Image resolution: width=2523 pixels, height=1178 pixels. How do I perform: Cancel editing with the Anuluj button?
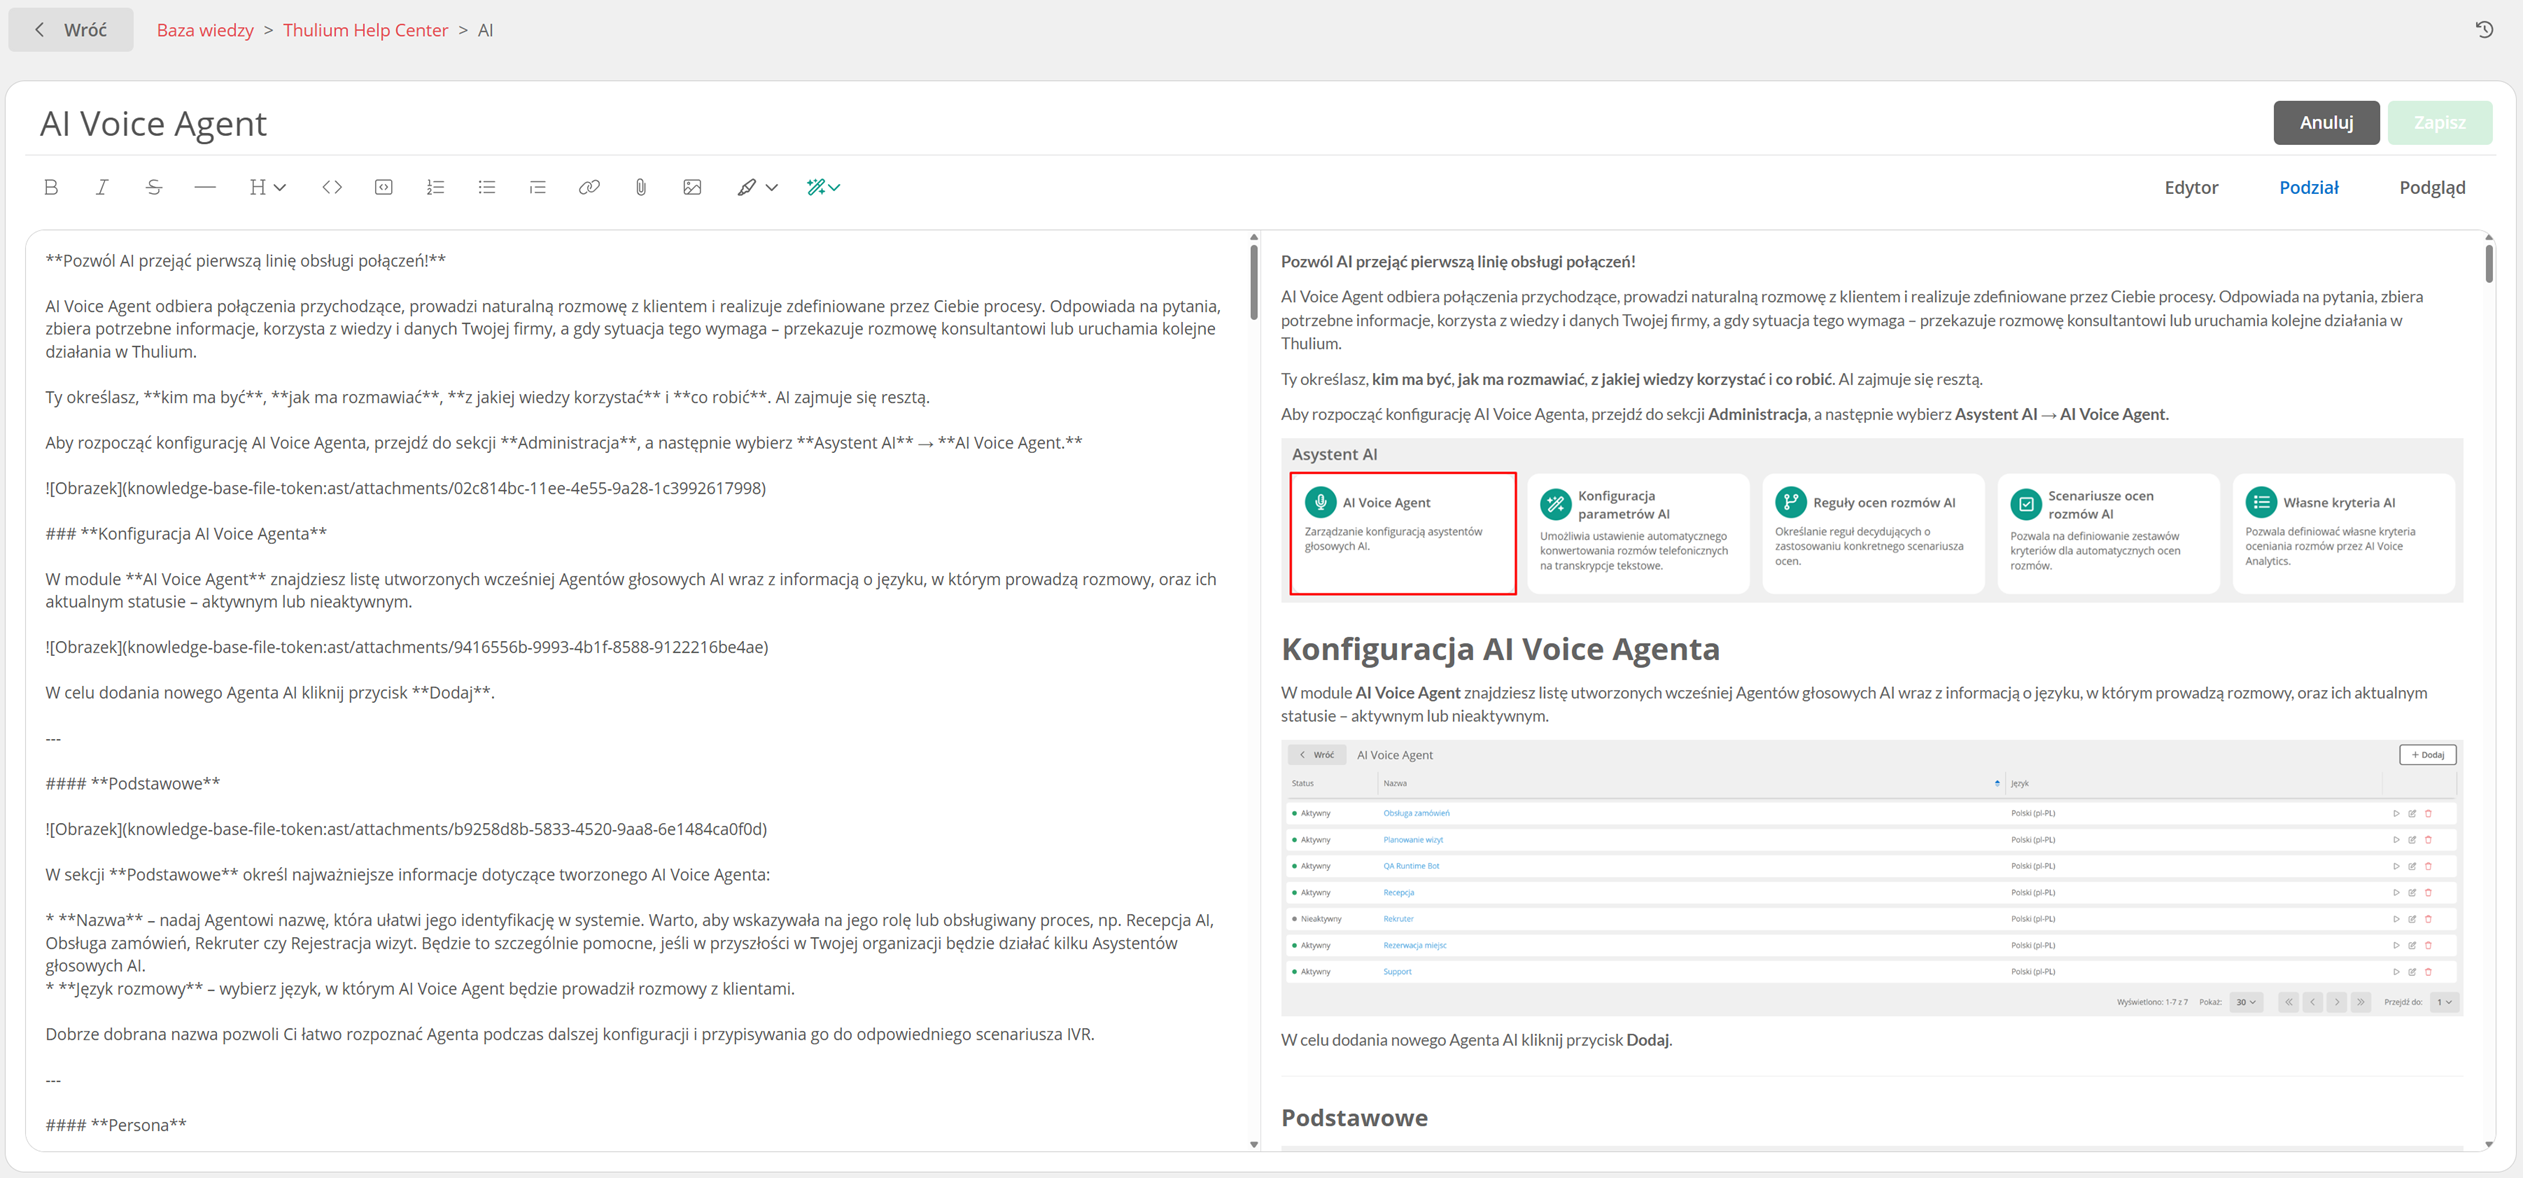tap(2326, 122)
